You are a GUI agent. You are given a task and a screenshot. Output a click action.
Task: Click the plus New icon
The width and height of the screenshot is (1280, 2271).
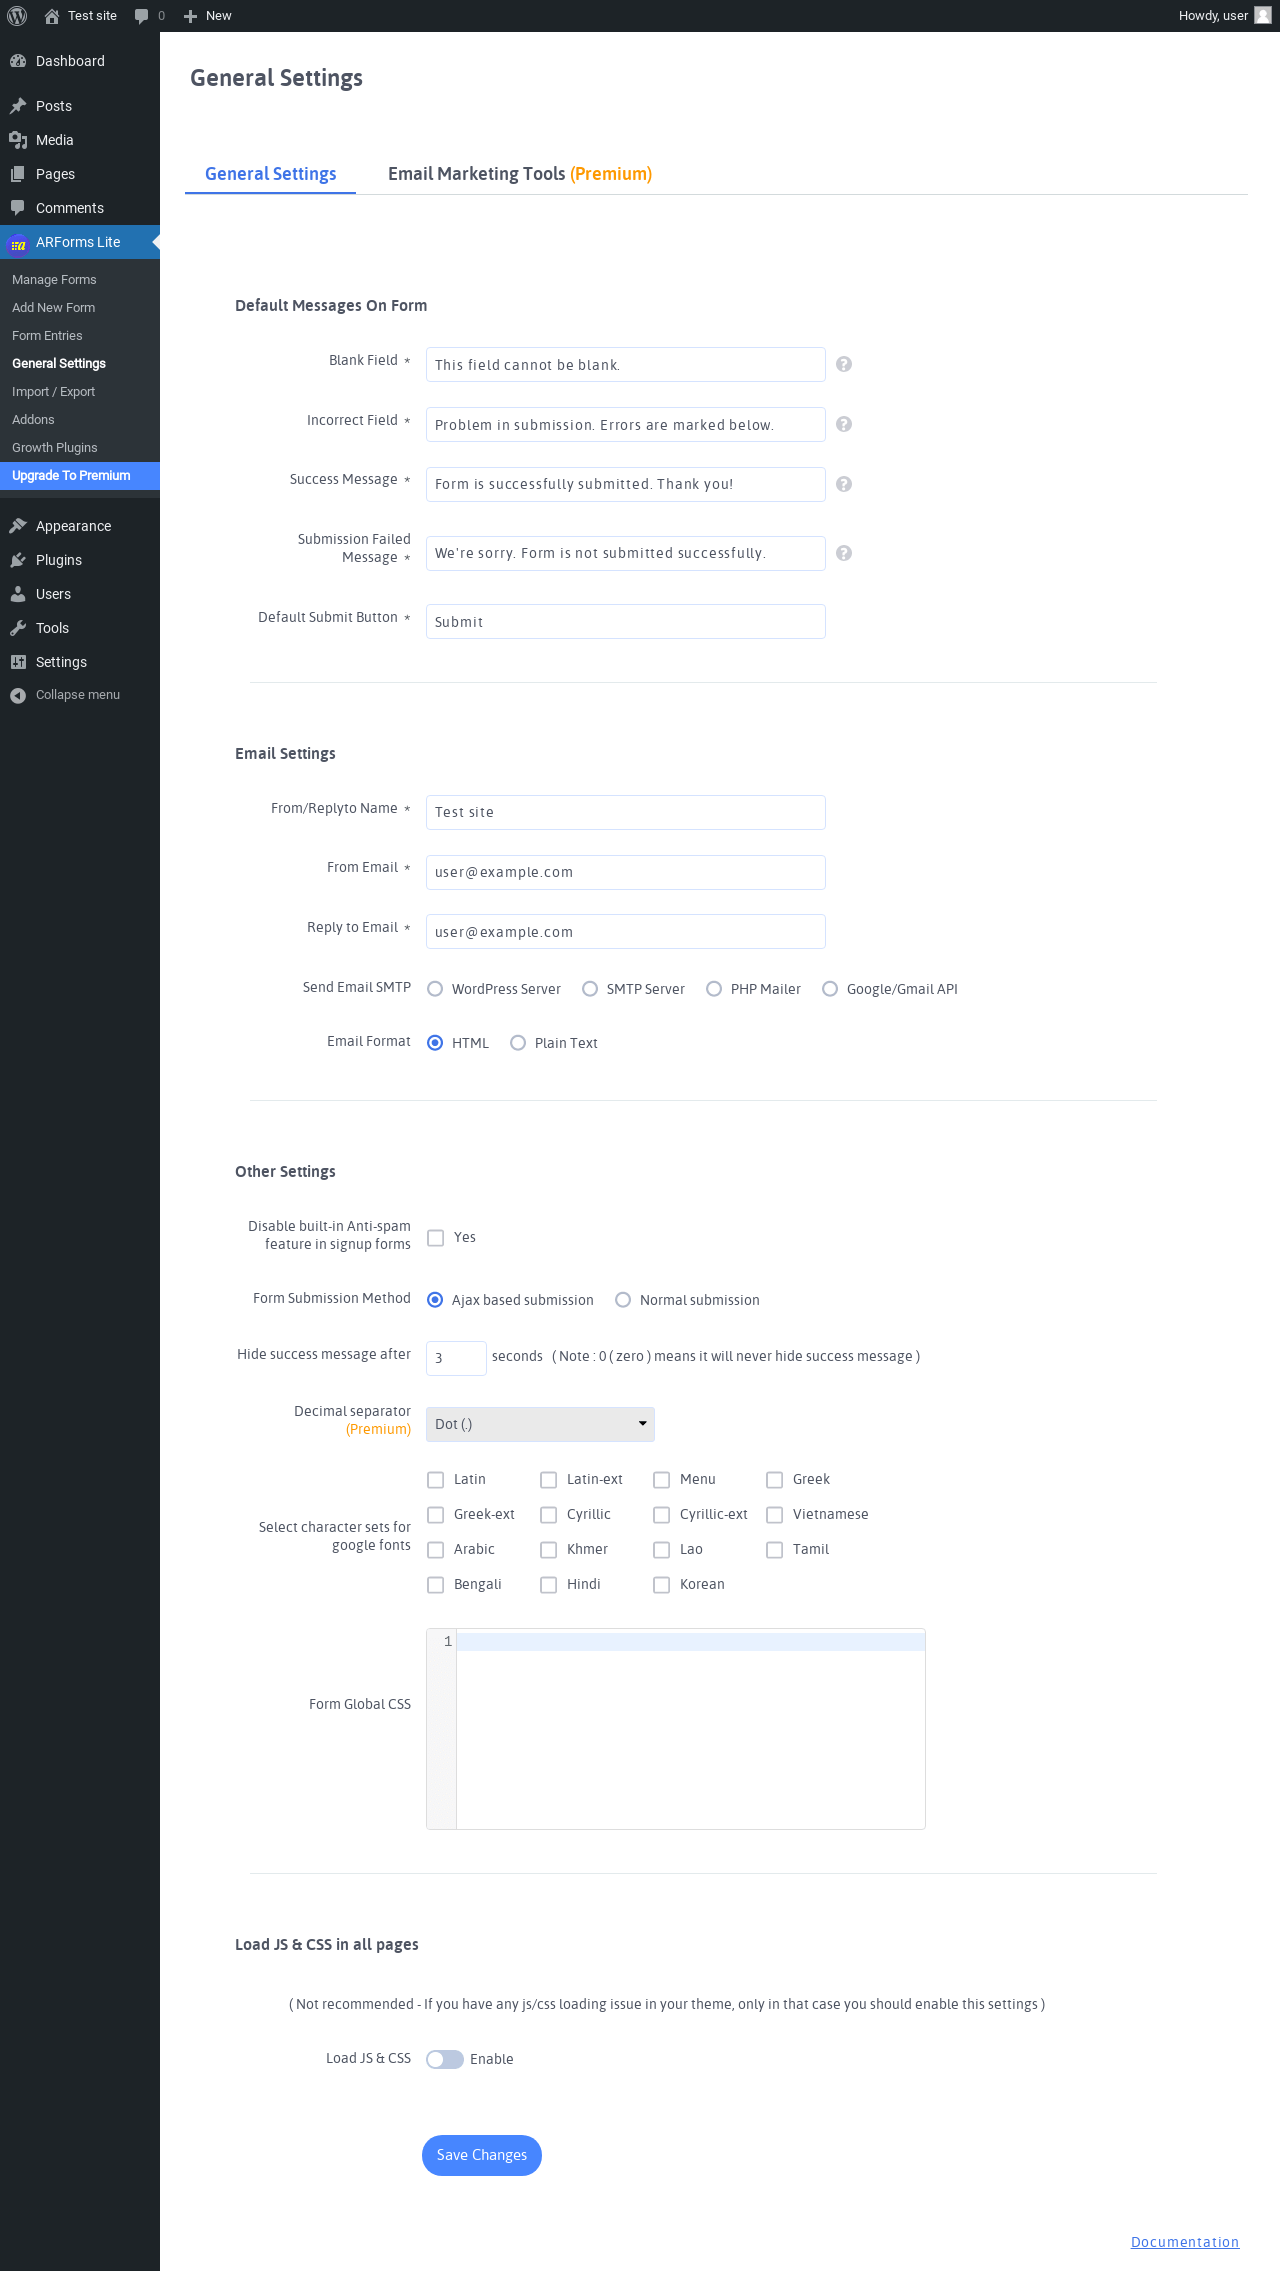[190, 16]
